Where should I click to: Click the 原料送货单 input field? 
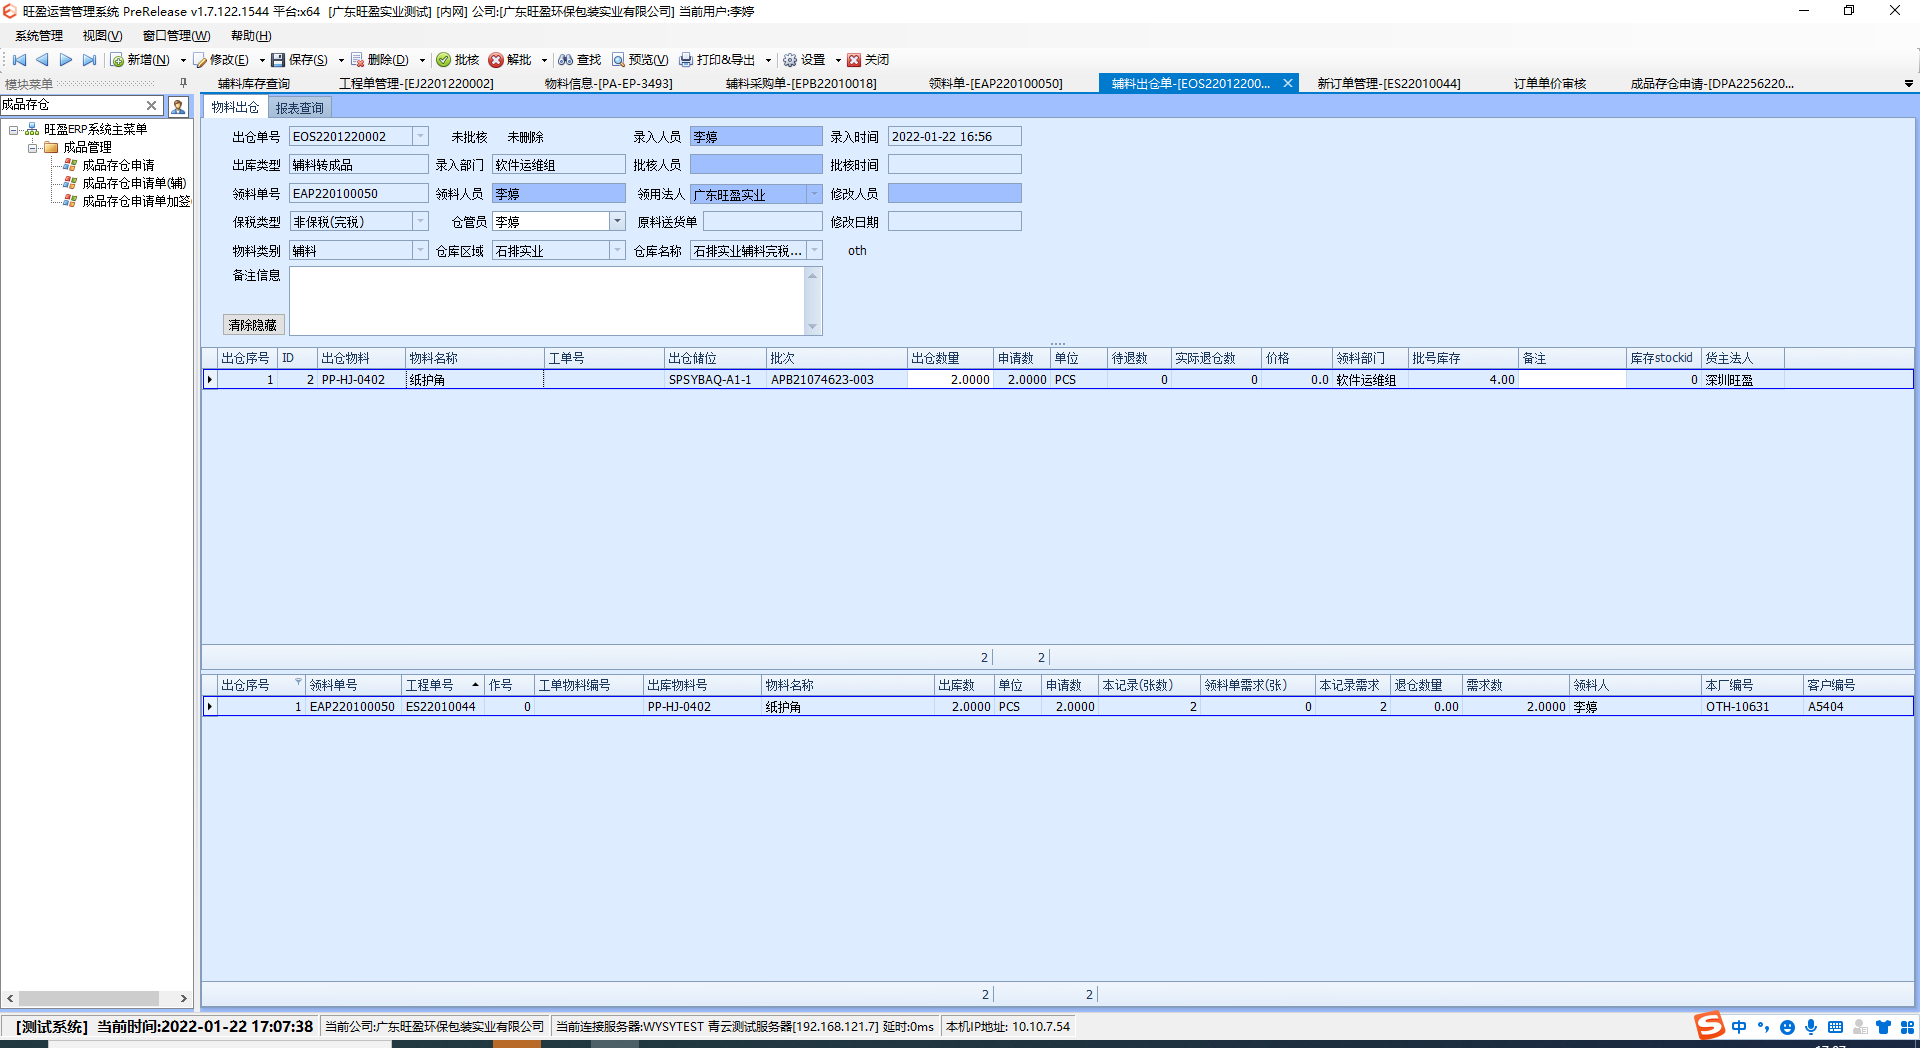[762, 221]
